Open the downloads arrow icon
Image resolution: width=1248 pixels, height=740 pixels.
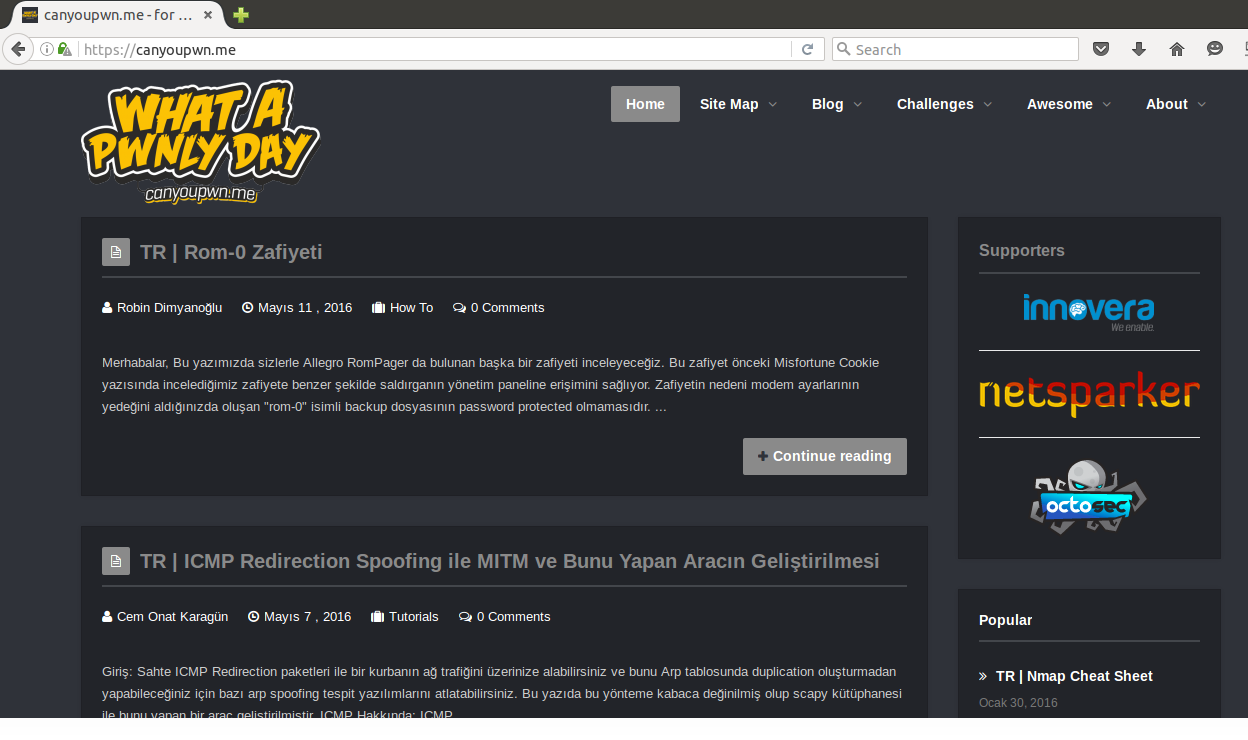point(1139,49)
